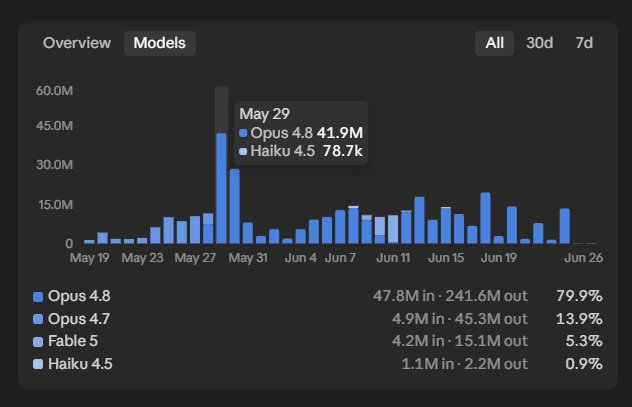
Task: Click the Opus 4.8 legend label
Action: coord(79,296)
